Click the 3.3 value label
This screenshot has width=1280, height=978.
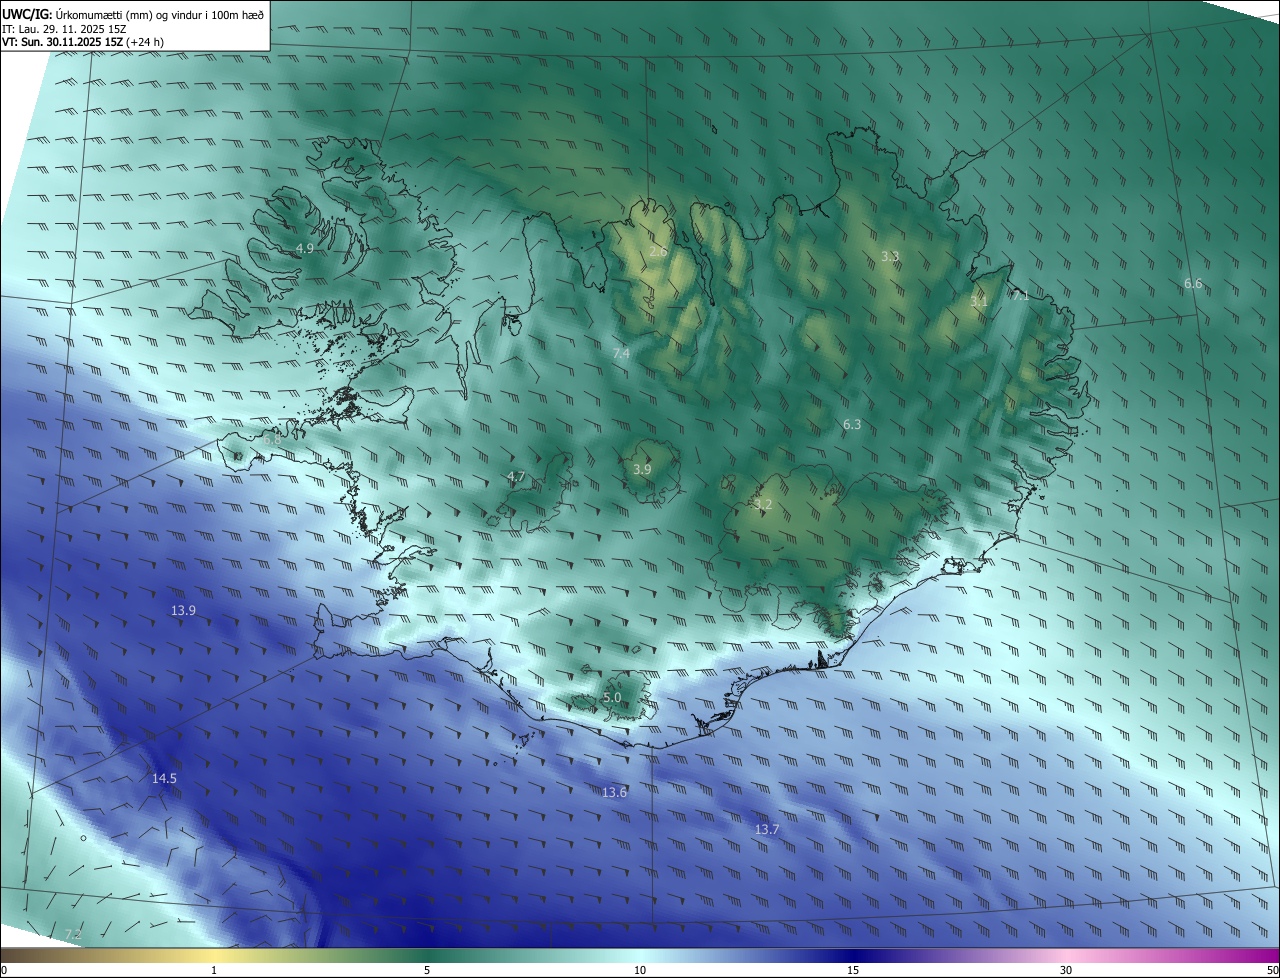(x=890, y=256)
